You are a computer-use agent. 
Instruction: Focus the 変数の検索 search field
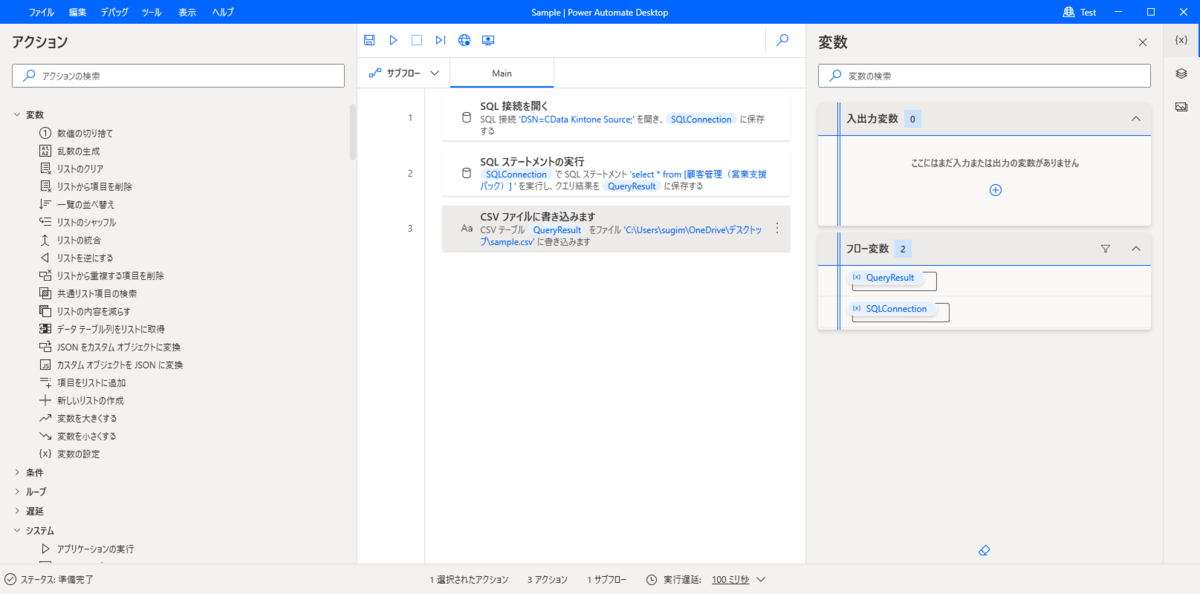(x=985, y=75)
